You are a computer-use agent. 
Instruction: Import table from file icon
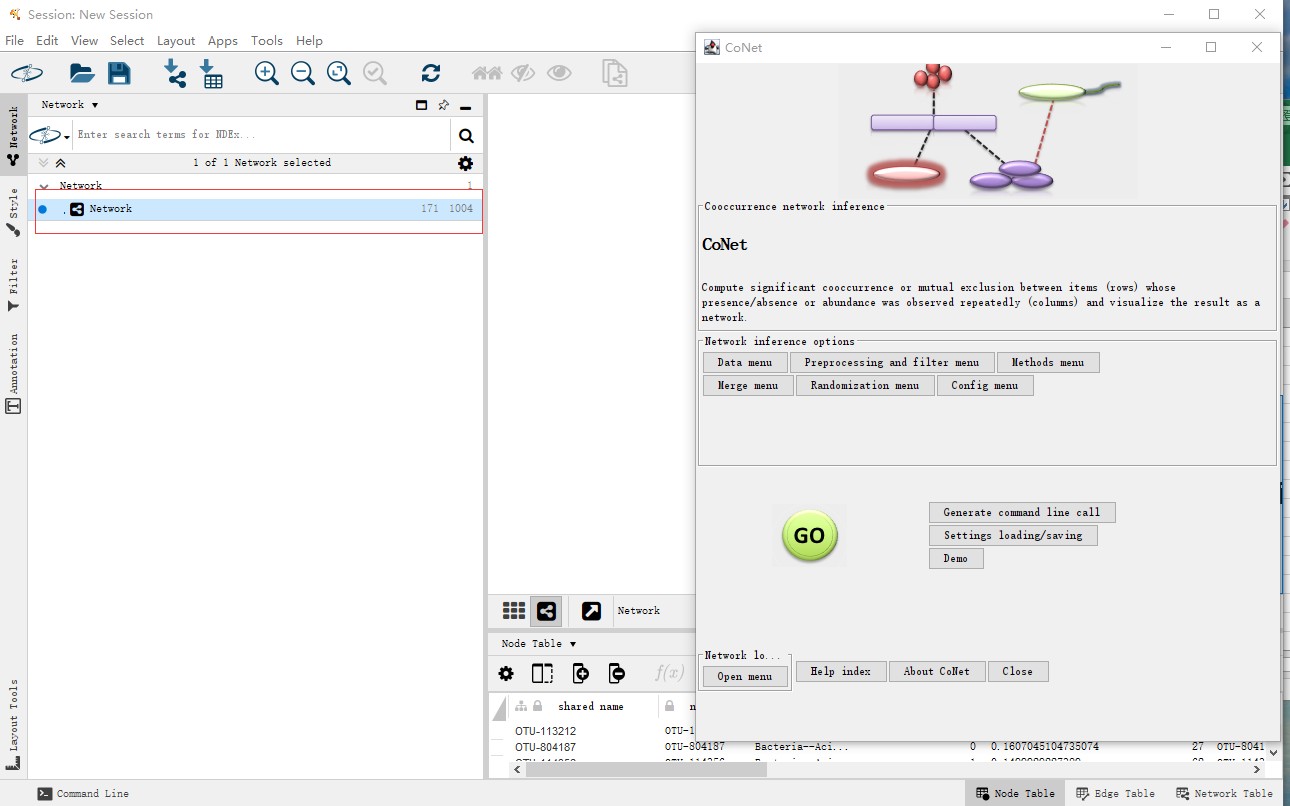pos(211,73)
